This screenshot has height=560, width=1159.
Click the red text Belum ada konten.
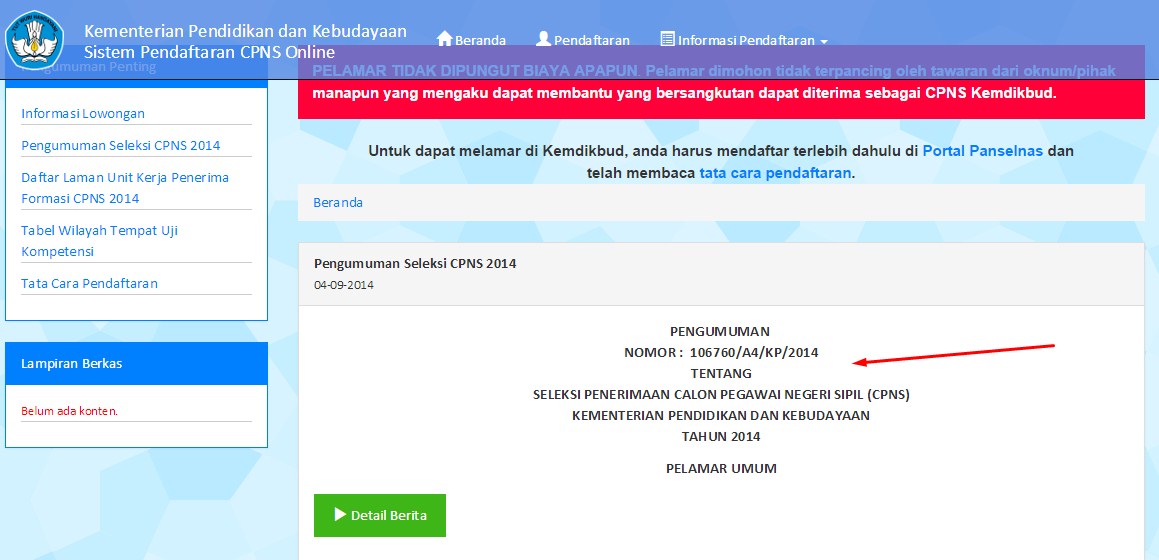coord(69,412)
